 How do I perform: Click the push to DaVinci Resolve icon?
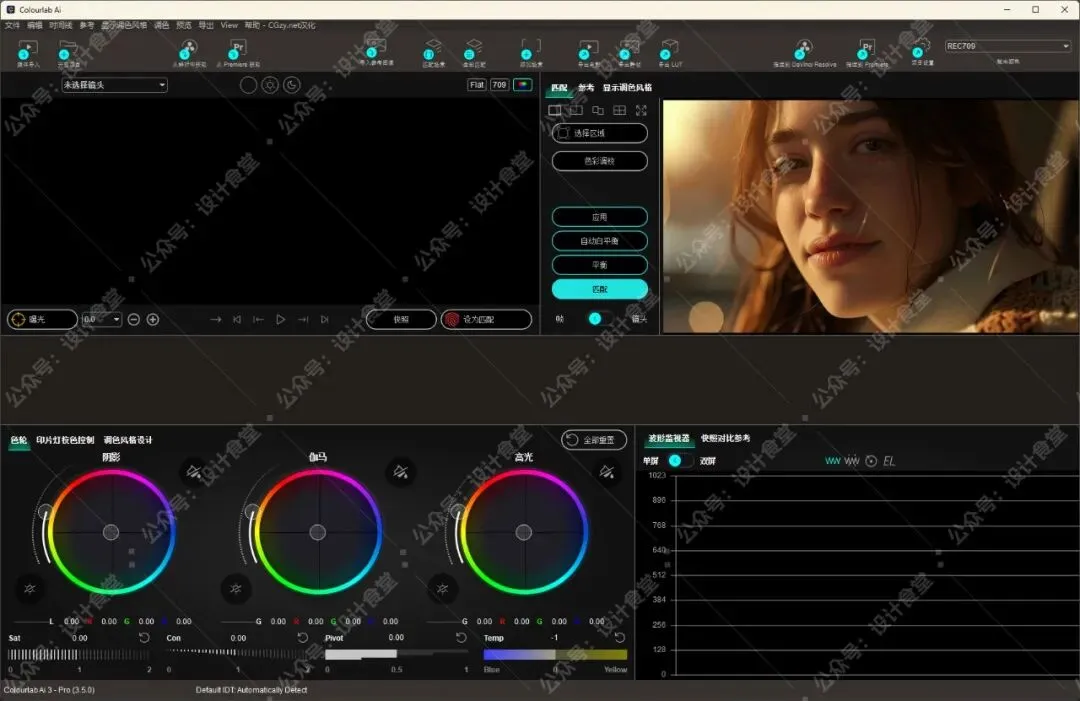[803, 51]
